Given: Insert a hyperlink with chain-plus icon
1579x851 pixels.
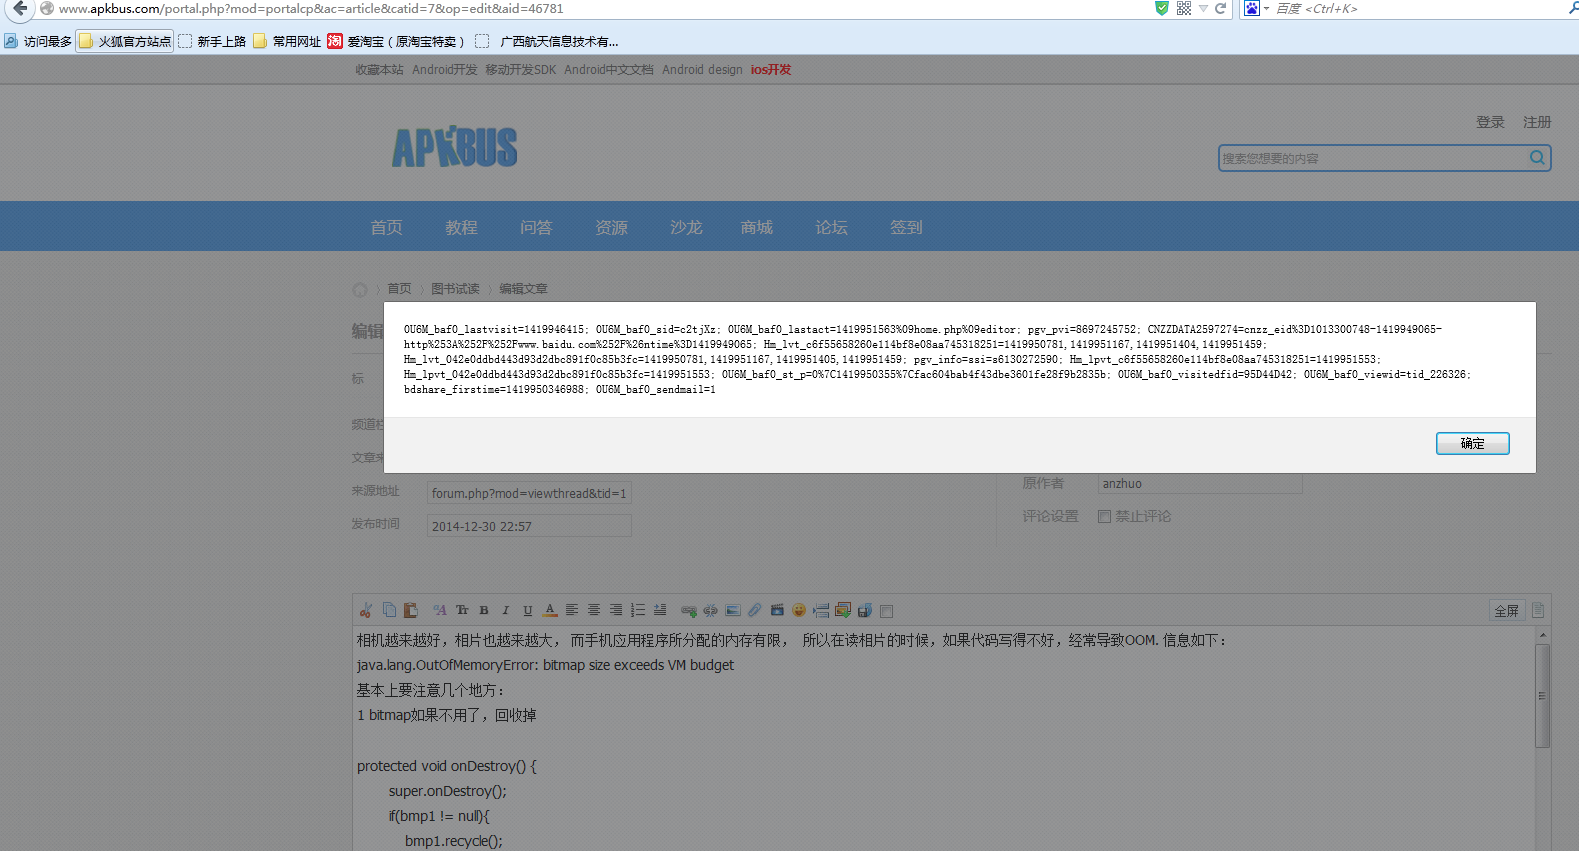Looking at the screenshot, I should click(689, 610).
